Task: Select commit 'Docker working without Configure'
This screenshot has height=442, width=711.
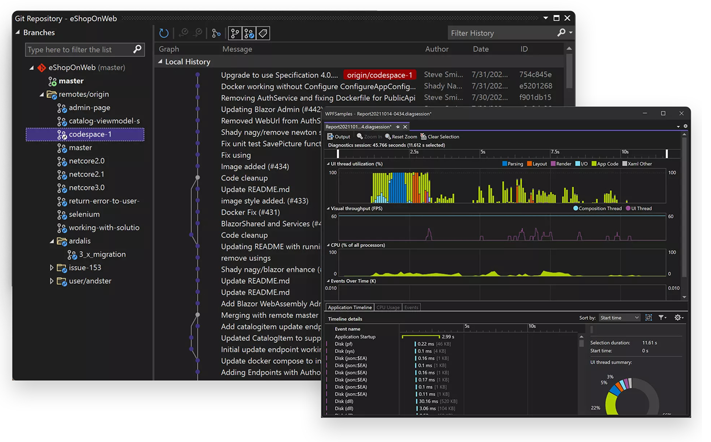Action: pyautogui.click(x=318, y=87)
